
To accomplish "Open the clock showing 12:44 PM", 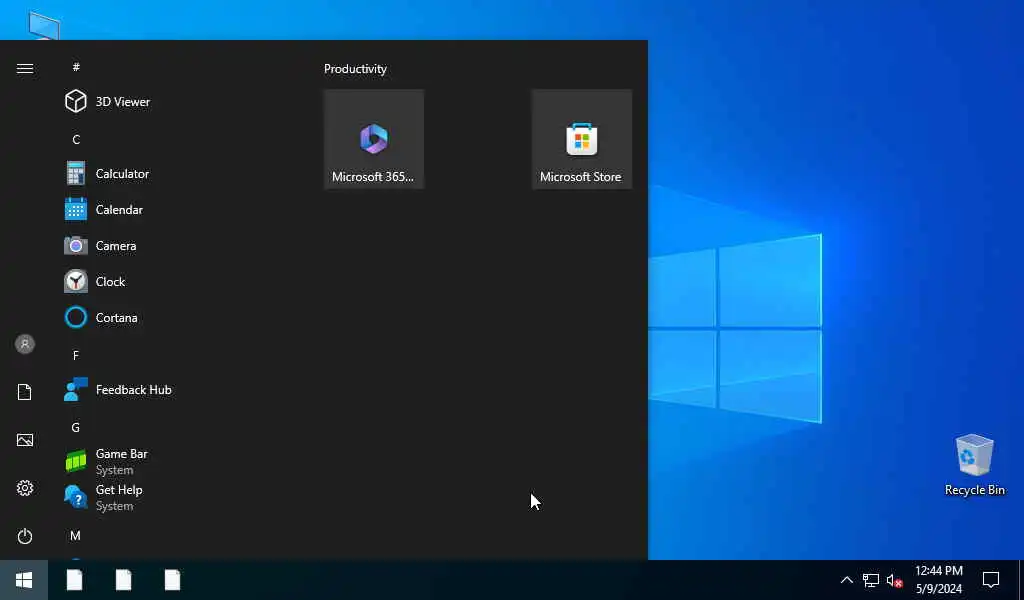I will coord(939,580).
